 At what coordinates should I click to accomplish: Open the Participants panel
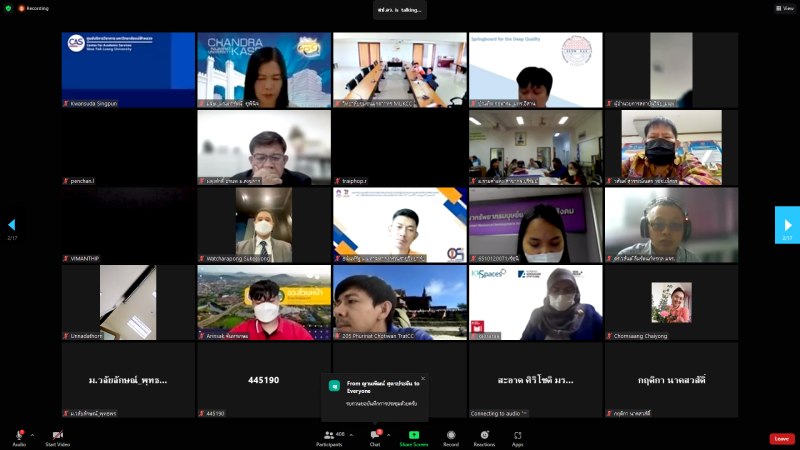click(x=329, y=435)
